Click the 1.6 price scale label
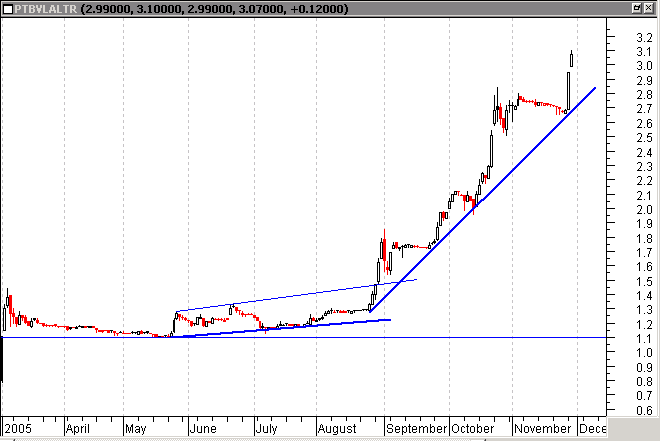 (x=644, y=267)
